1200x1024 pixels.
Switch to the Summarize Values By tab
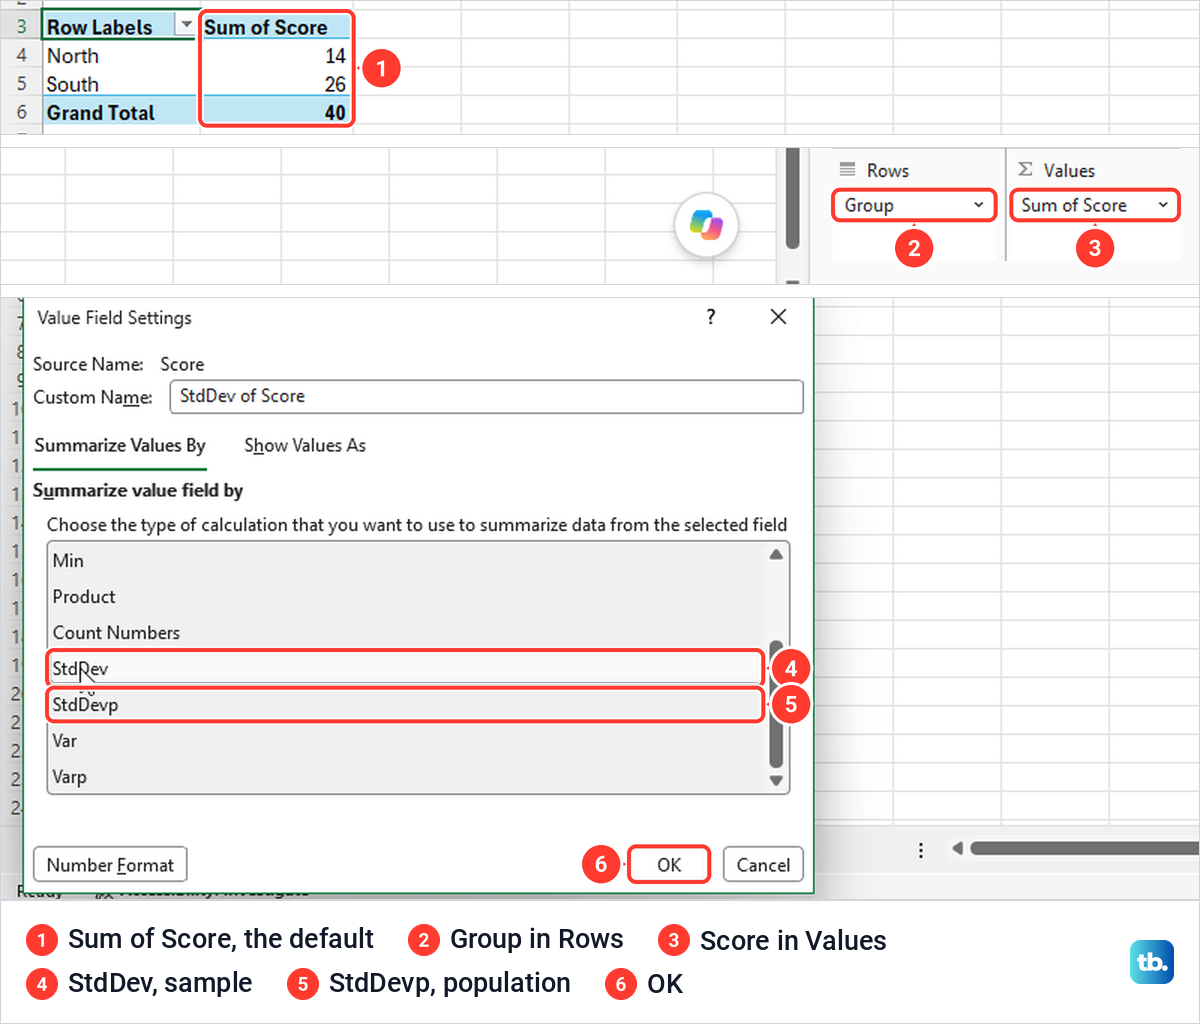tap(120, 446)
